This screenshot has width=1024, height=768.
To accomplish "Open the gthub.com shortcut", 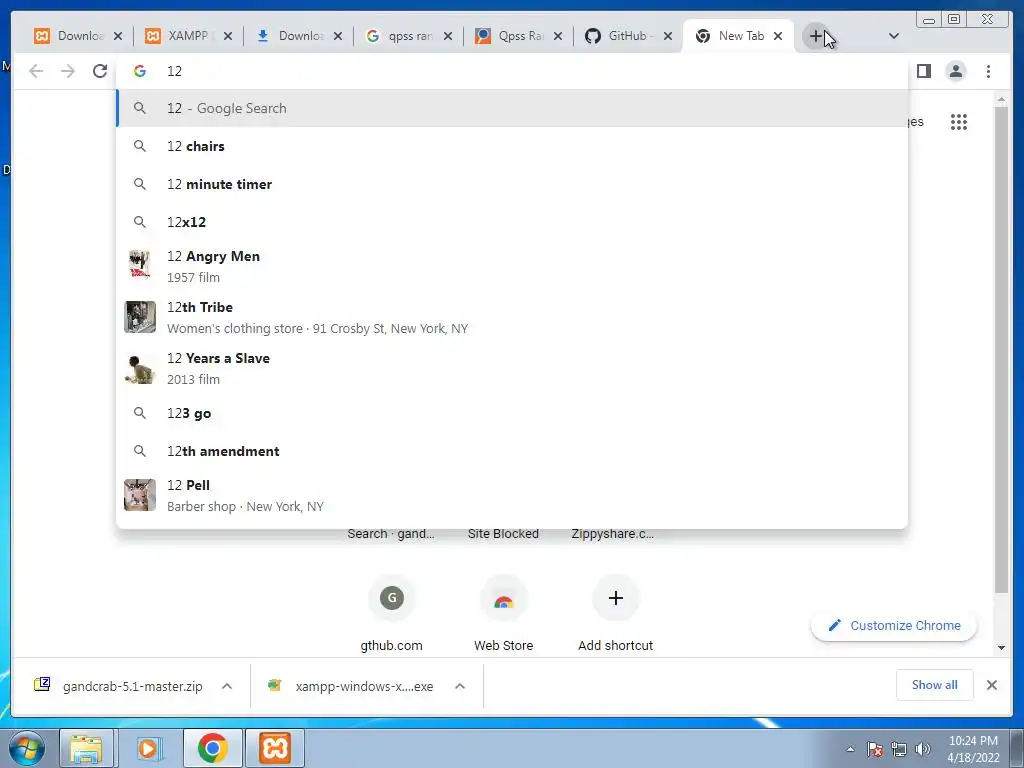I will [x=392, y=614].
